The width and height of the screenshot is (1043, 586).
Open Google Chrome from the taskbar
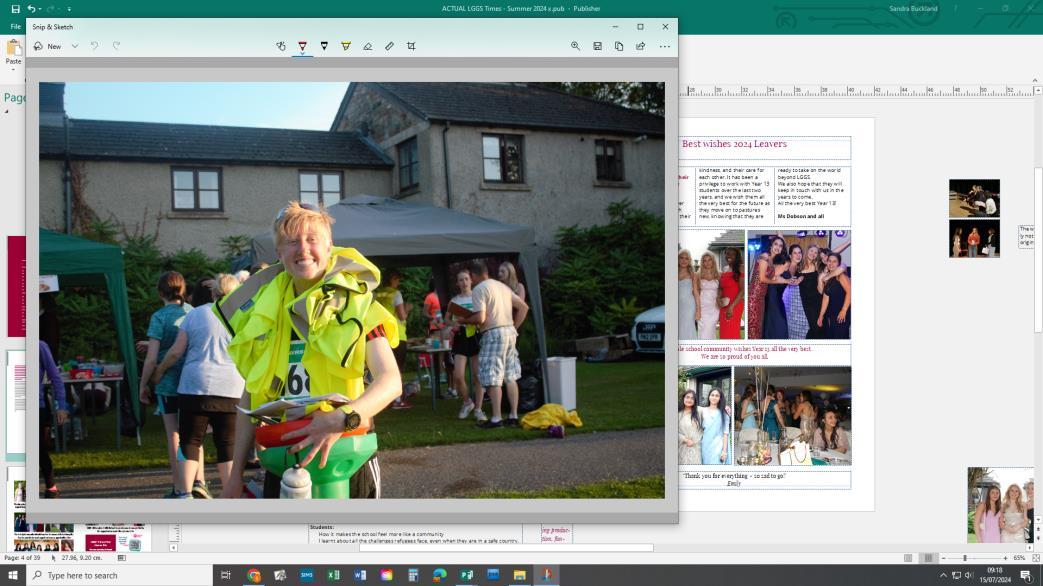tap(253, 575)
